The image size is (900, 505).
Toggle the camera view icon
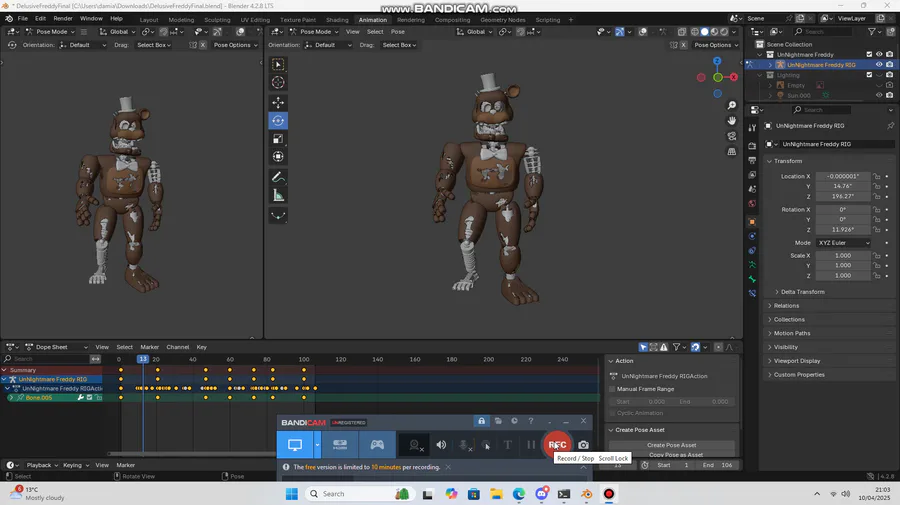tap(732, 136)
